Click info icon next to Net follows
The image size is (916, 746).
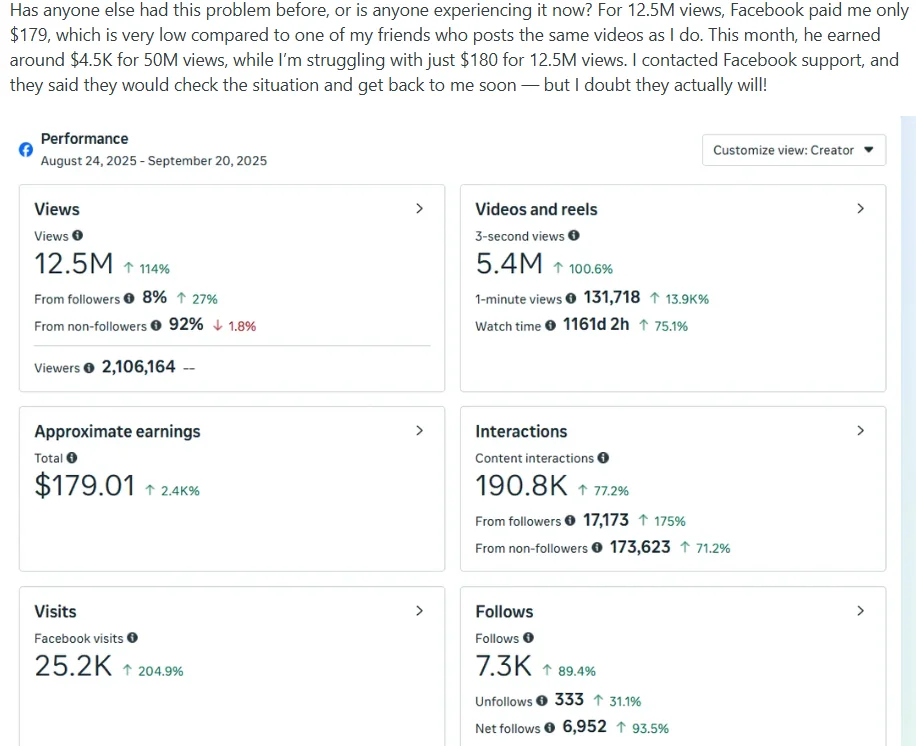pos(549,728)
